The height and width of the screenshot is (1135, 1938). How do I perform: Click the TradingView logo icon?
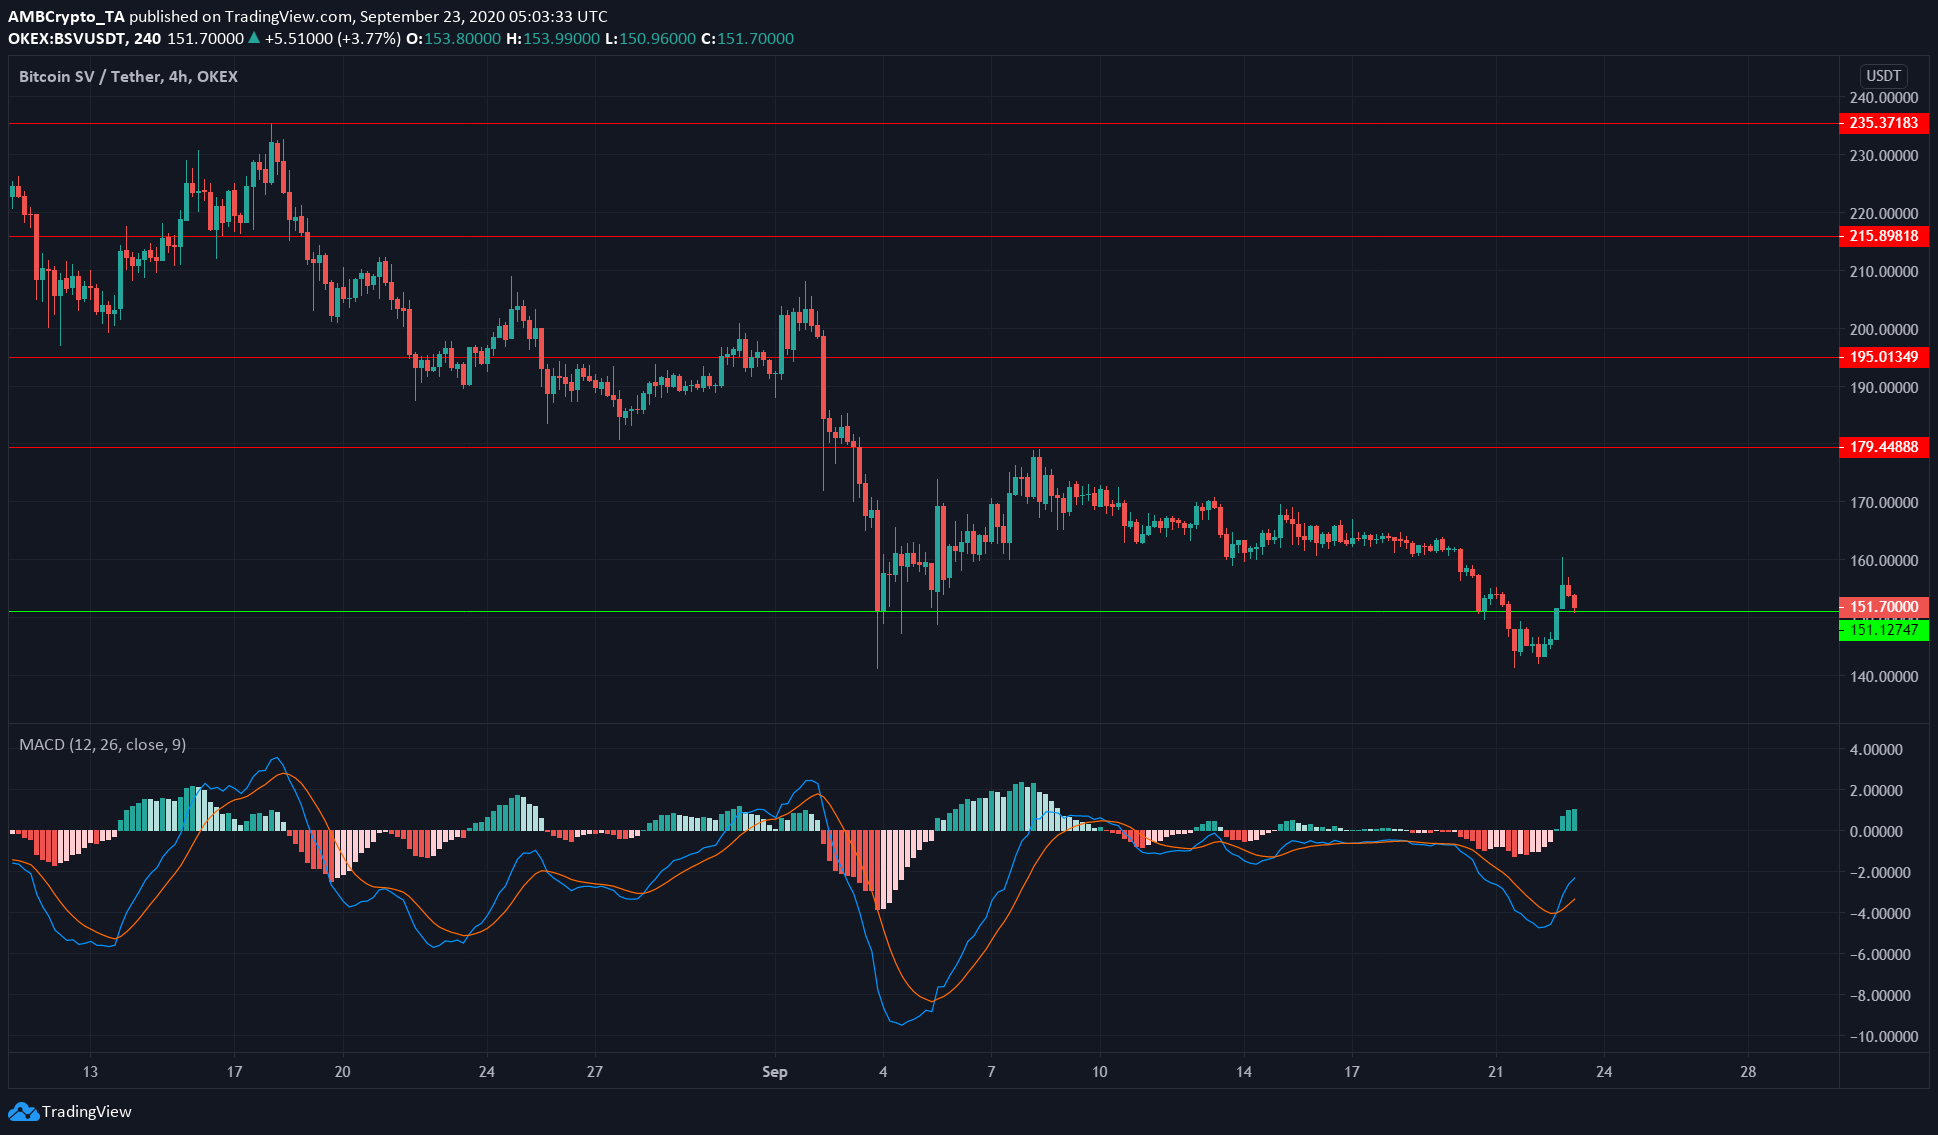23,1111
